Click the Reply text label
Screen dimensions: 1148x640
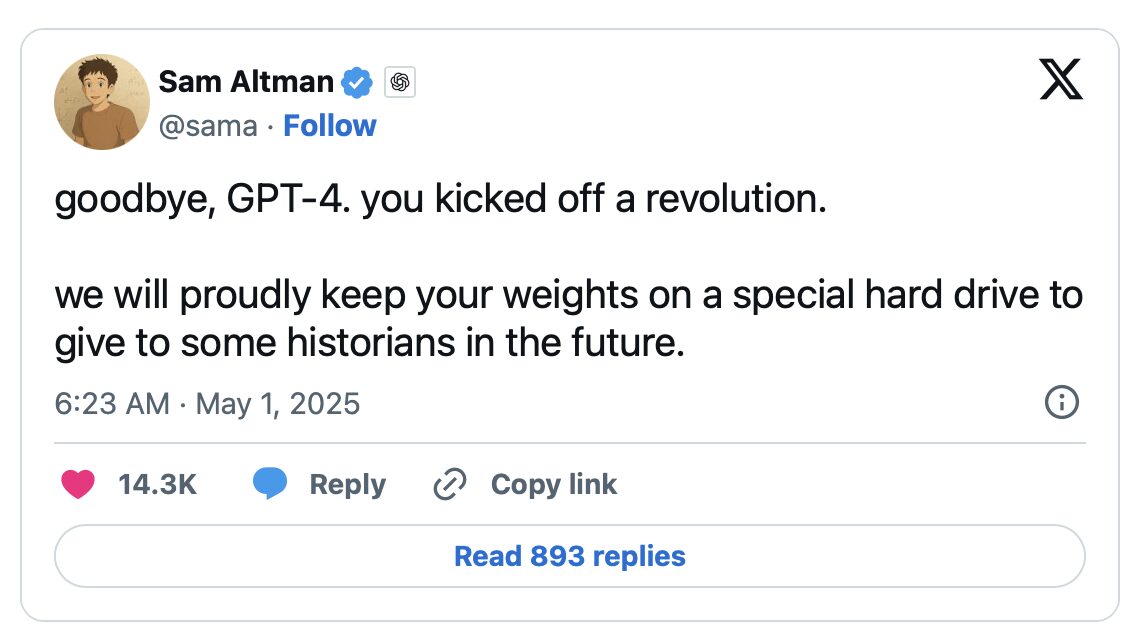click(x=347, y=485)
